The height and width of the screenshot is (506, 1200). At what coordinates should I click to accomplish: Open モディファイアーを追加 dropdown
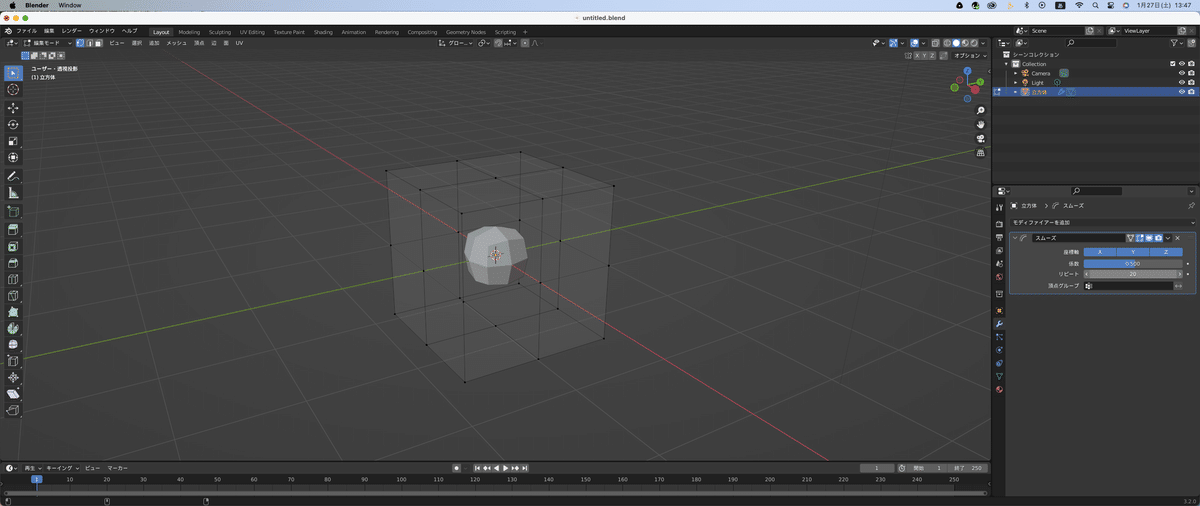[x=1102, y=222]
